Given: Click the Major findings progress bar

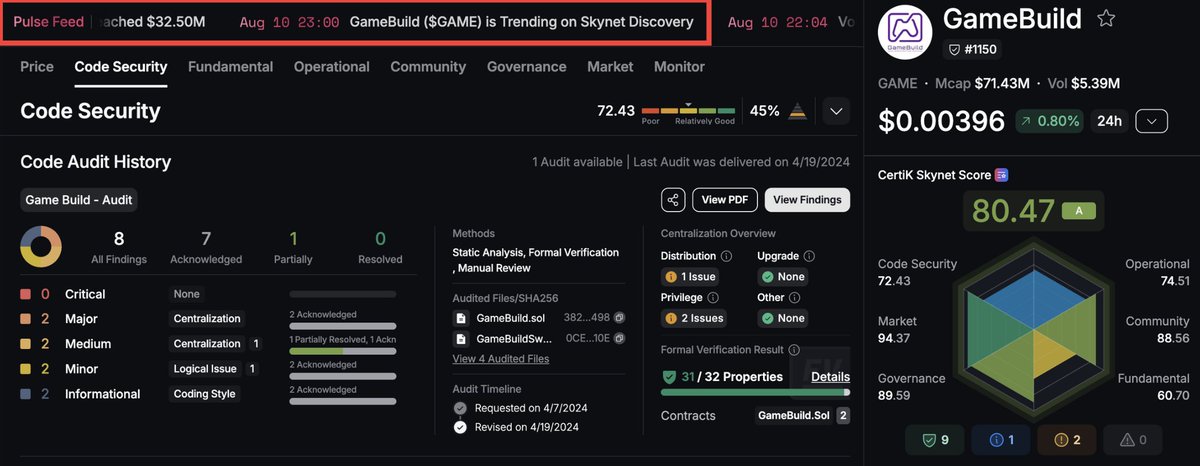Looking at the screenshot, I should (342, 327).
